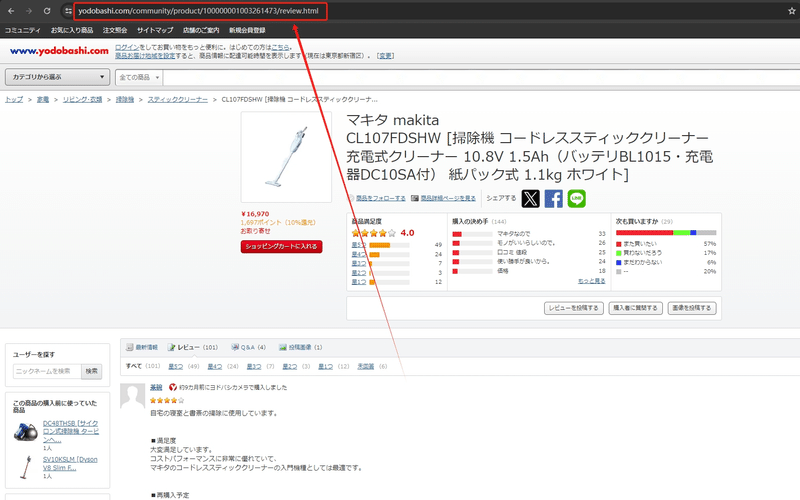Click the 商品詳細ページを見る link
Screen dimensions: 800x500
pos(448,198)
